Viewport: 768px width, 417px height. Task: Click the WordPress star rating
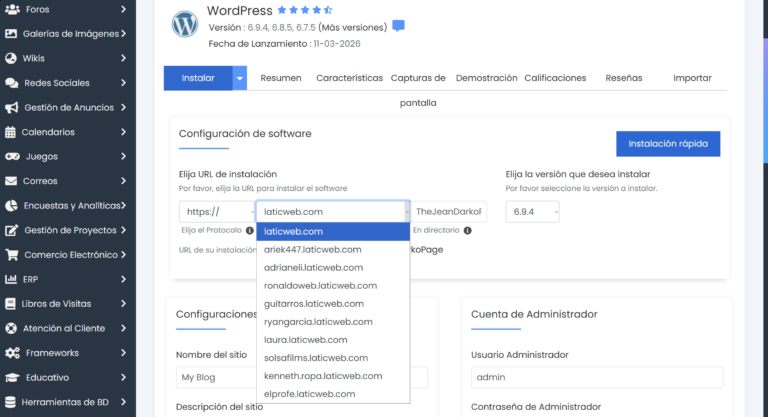pos(305,10)
